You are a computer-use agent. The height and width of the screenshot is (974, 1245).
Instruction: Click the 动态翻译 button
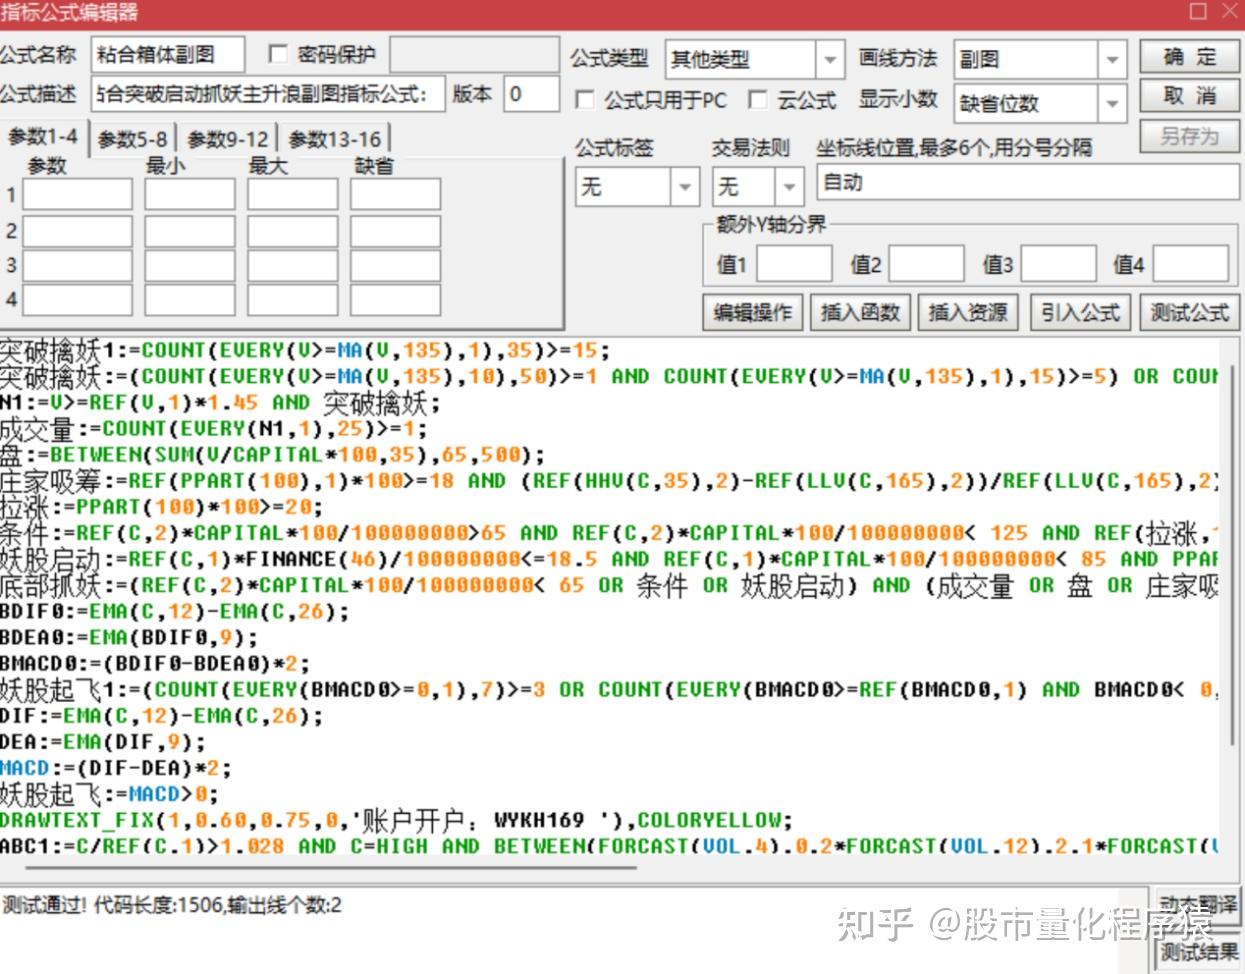tap(1199, 906)
